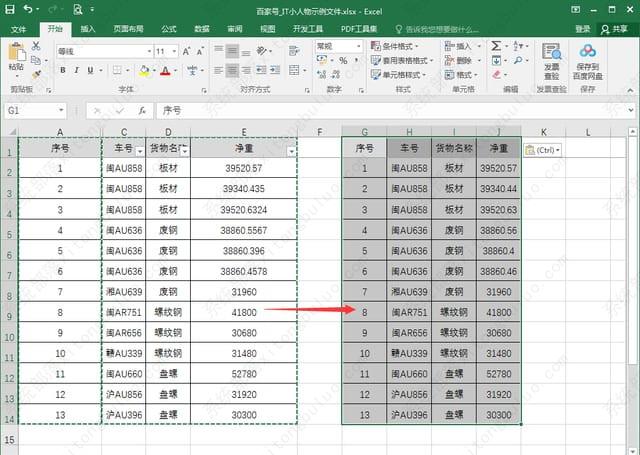The width and height of the screenshot is (640, 455).
Task: Open the font name dropdown (等线)
Action: (149, 51)
